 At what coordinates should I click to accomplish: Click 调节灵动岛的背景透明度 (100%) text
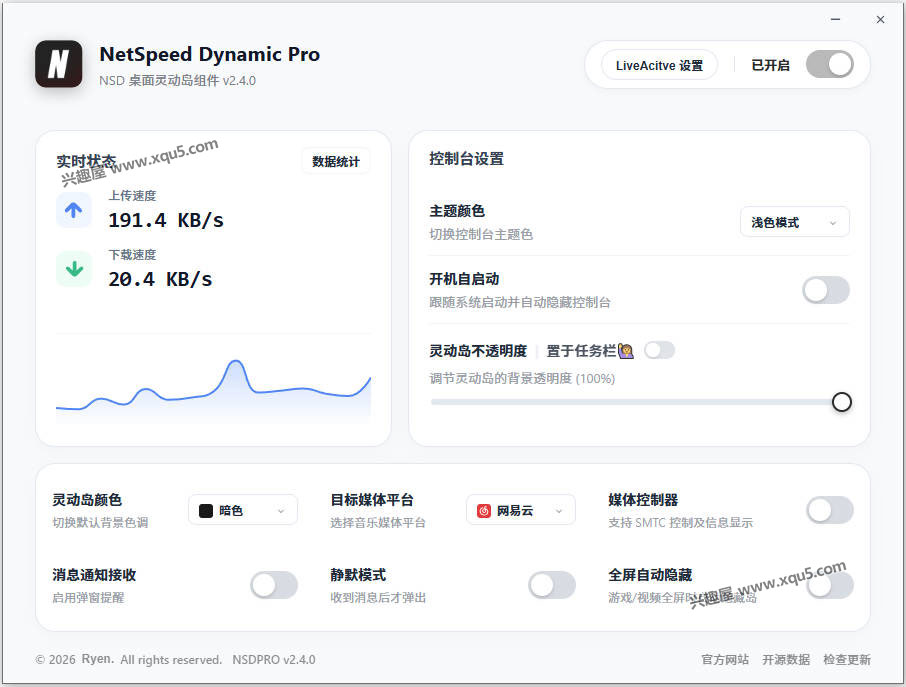tap(522, 378)
